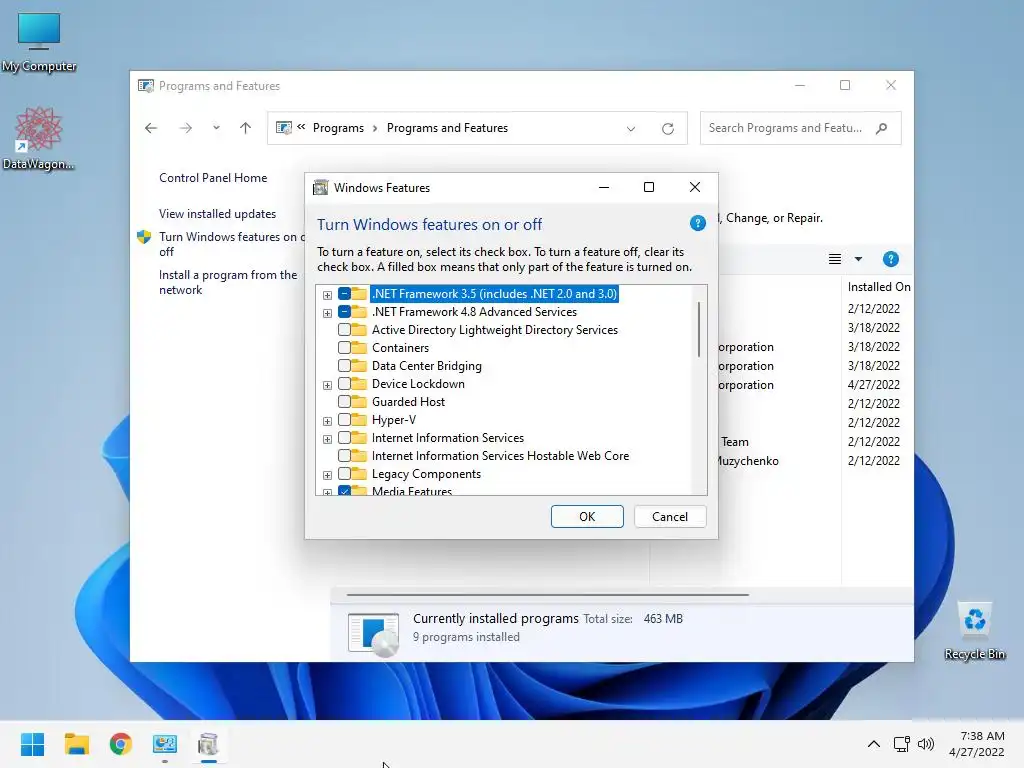
Task: Click the programs list horizontal scrollbar
Action: click(547, 595)
